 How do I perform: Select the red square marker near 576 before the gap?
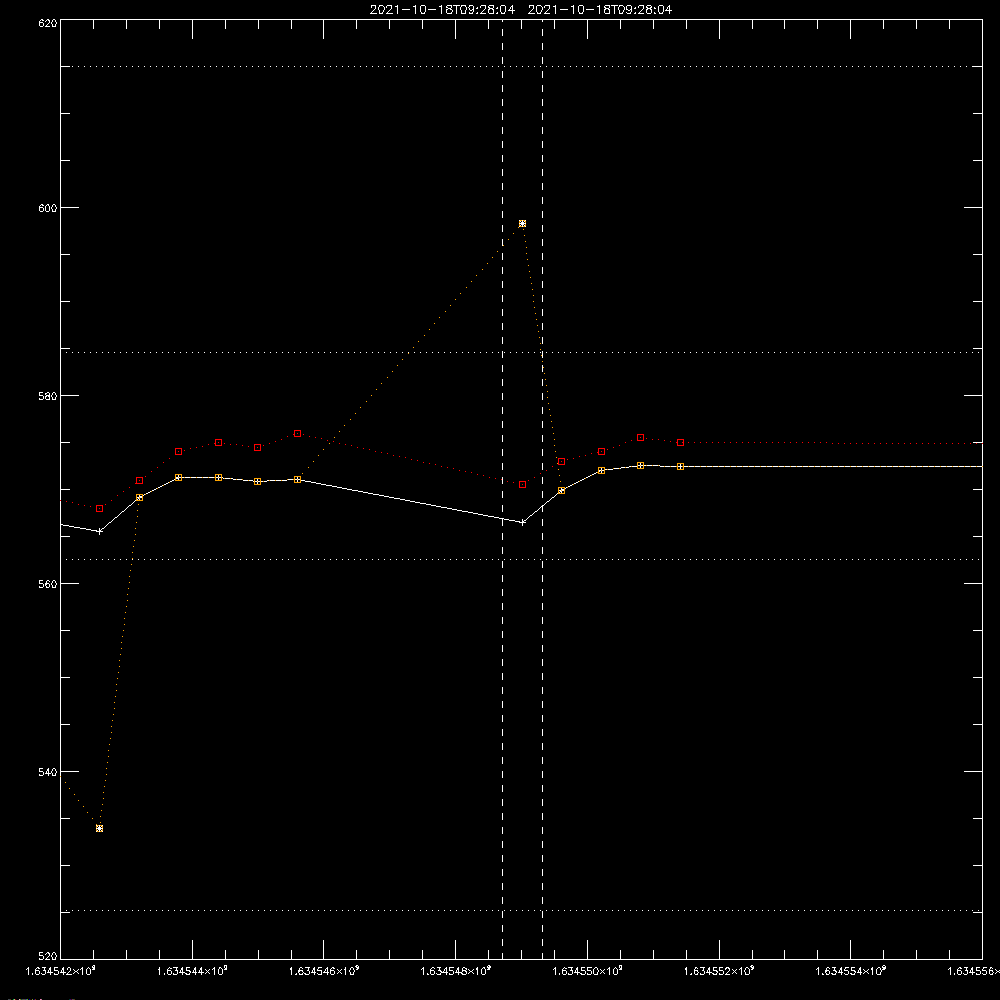pyautogui.click(x=297, y=434)
